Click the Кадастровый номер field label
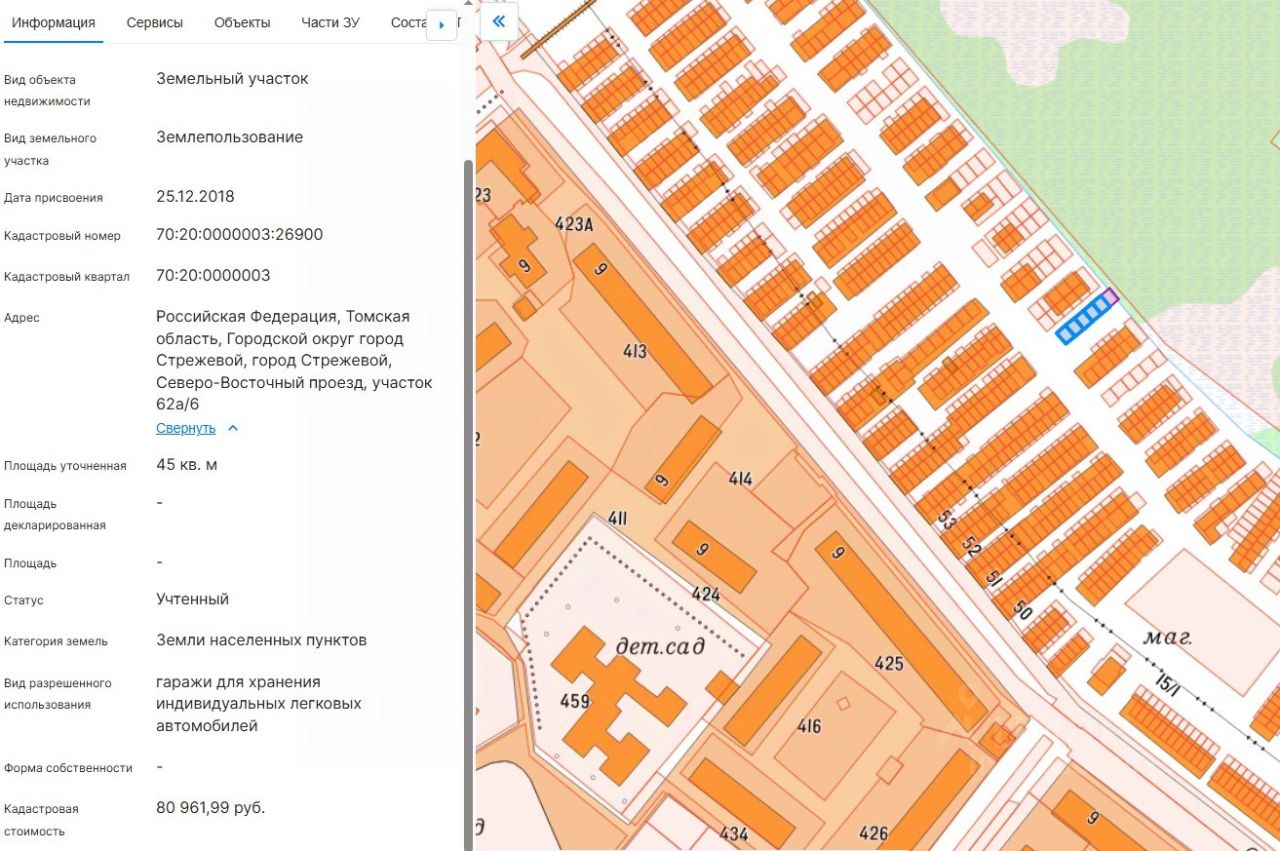Image resolution: width=1280 pixels, height=851 pixels. (x=62, y=236)
